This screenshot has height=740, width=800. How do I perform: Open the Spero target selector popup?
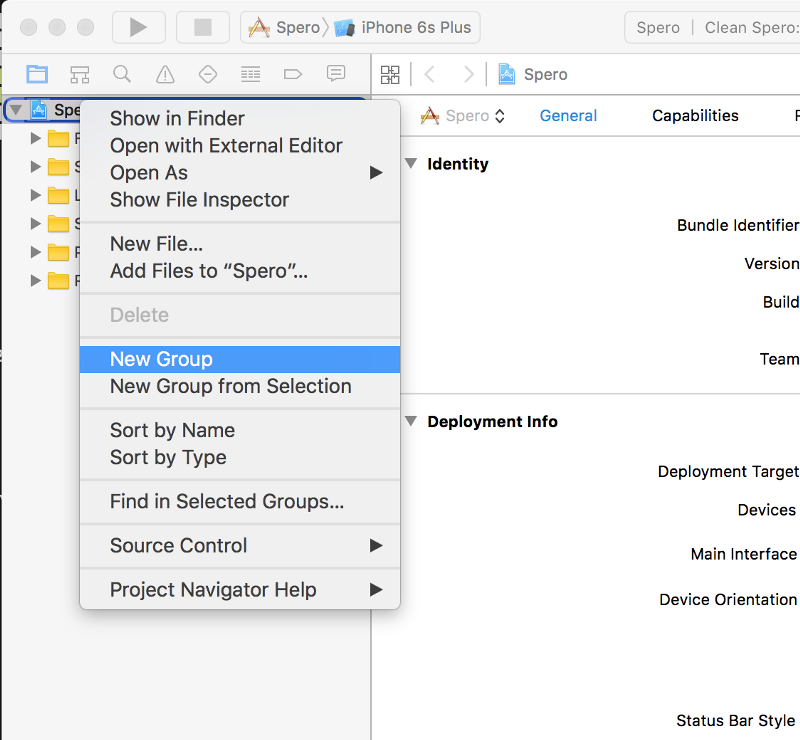[463, 116]
